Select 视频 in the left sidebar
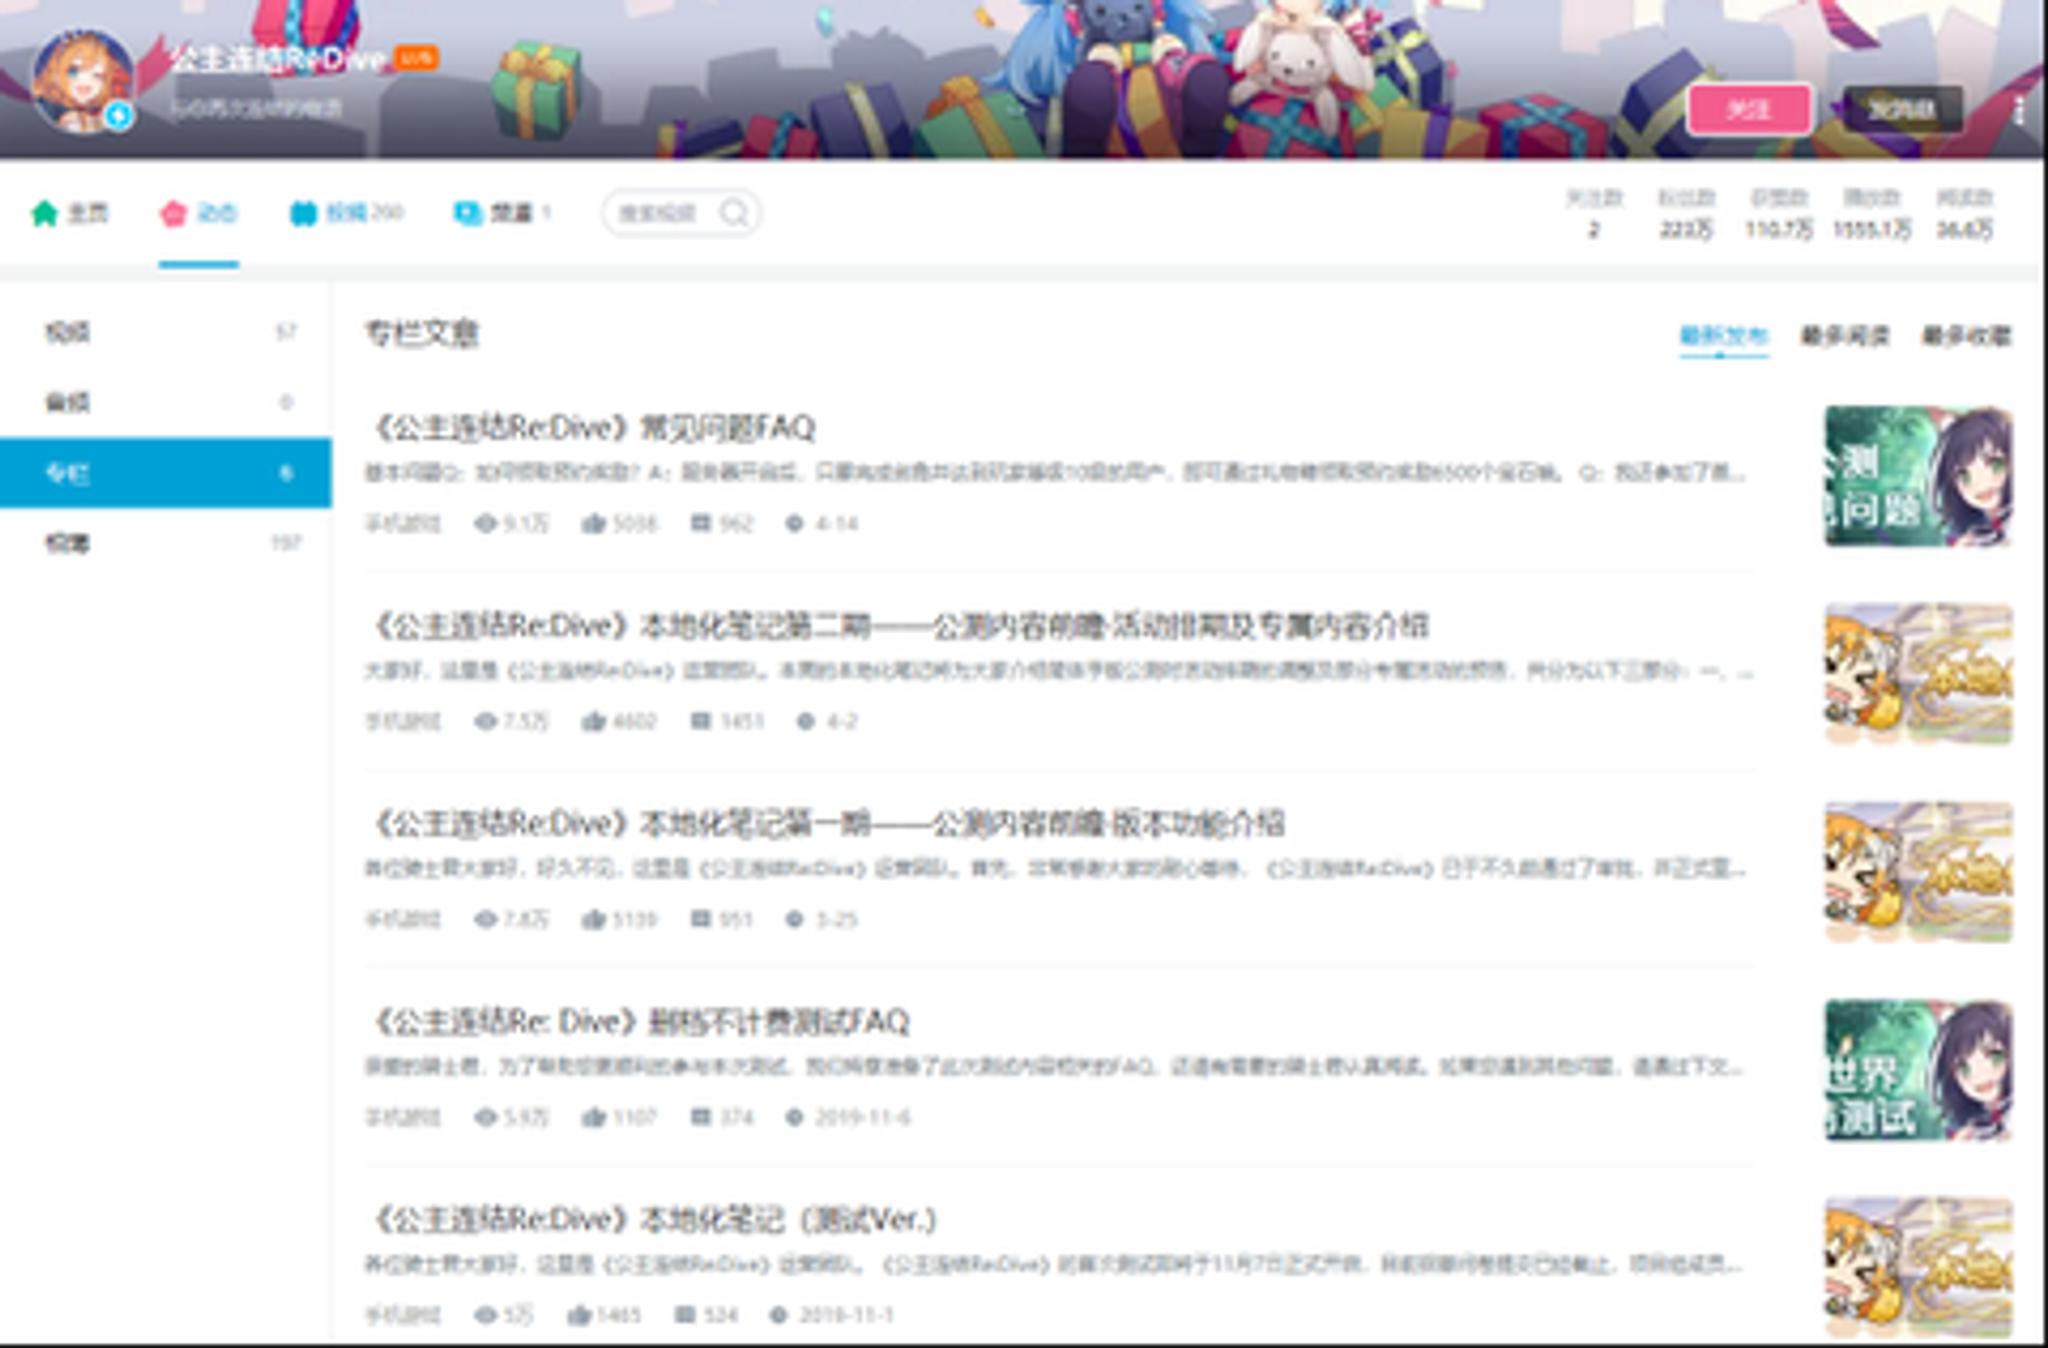The height and width of the screenshot is (1348, 2048). [x=166, y=332]
